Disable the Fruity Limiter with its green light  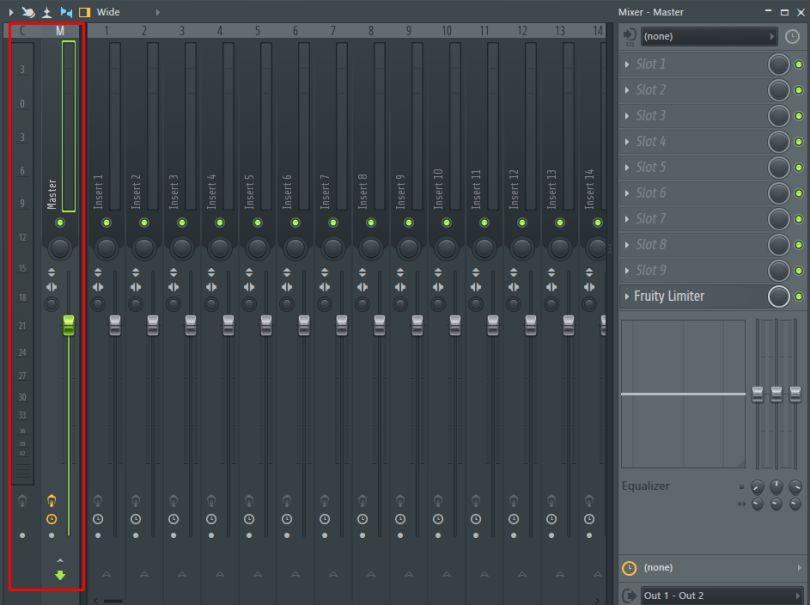[x=799, y=296]
